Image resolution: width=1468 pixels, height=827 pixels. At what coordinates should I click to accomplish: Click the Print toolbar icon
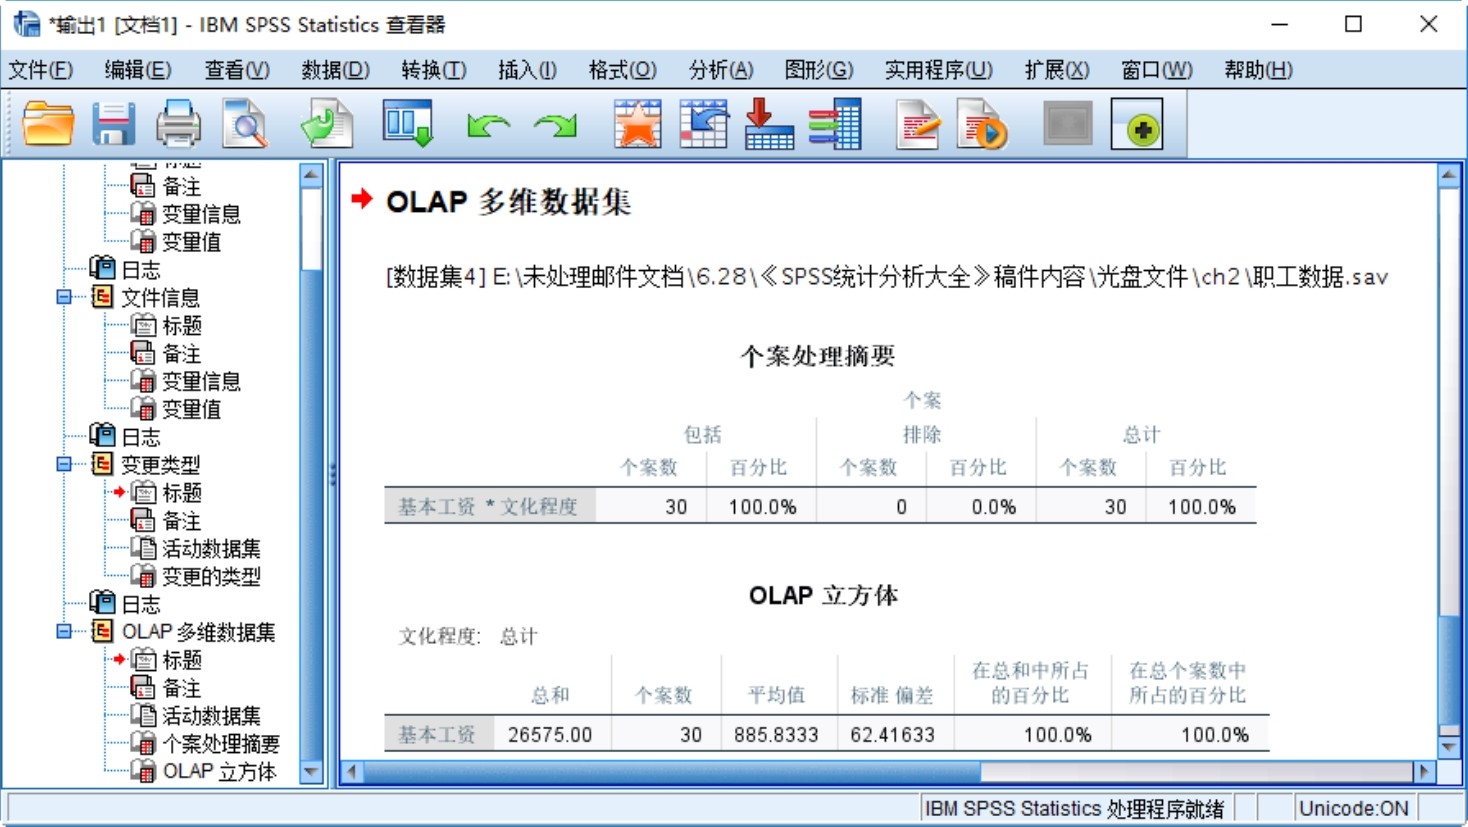[179, 125]
